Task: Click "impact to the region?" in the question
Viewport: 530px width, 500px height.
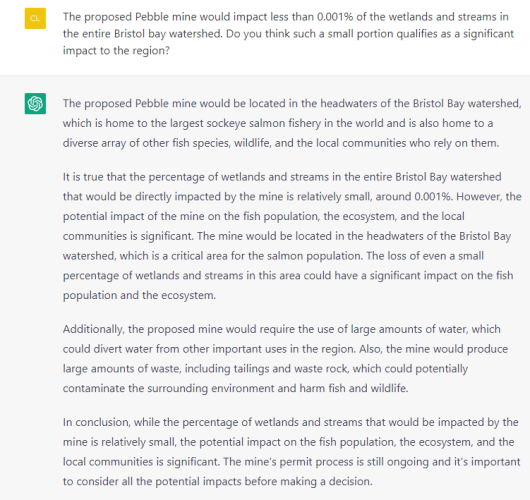Action: pyautogui.click(x=116, y=51)
